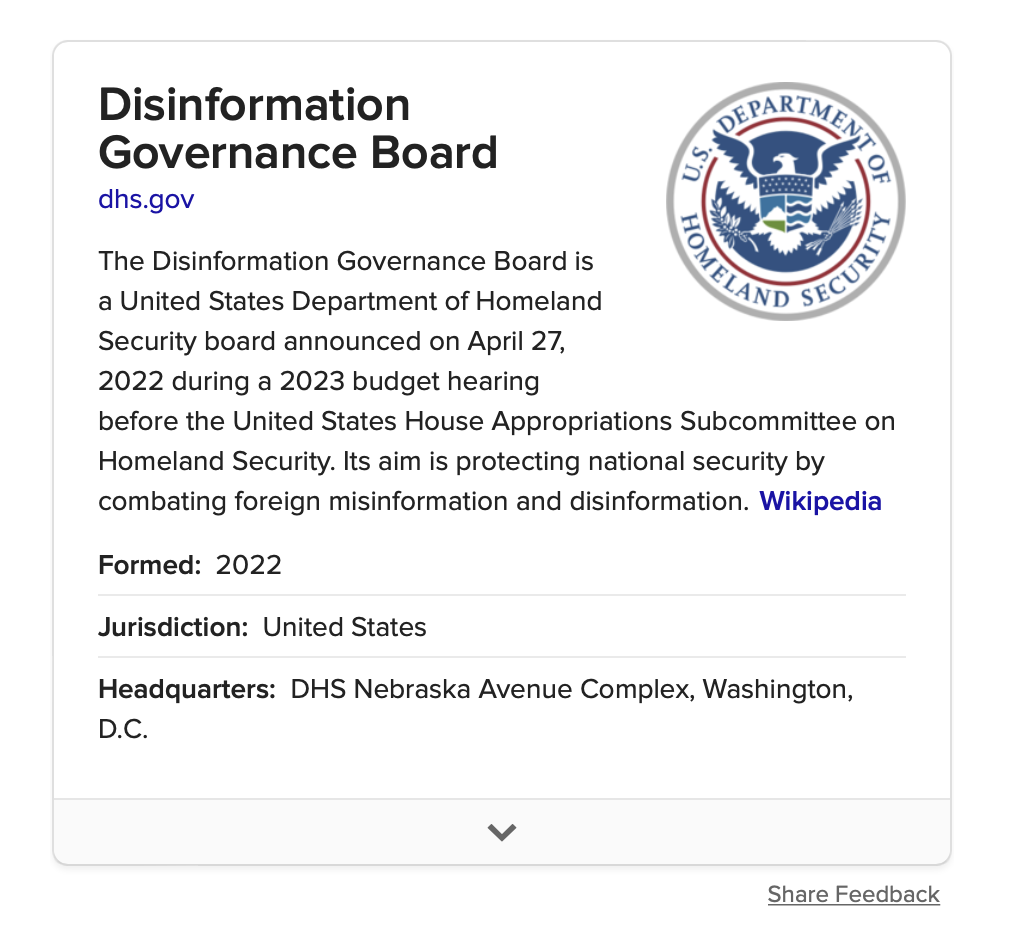Viewport: 1012px width, 944px height.
Task: Click the Homeland Security seal image
Action: click(x=785, y=201)
